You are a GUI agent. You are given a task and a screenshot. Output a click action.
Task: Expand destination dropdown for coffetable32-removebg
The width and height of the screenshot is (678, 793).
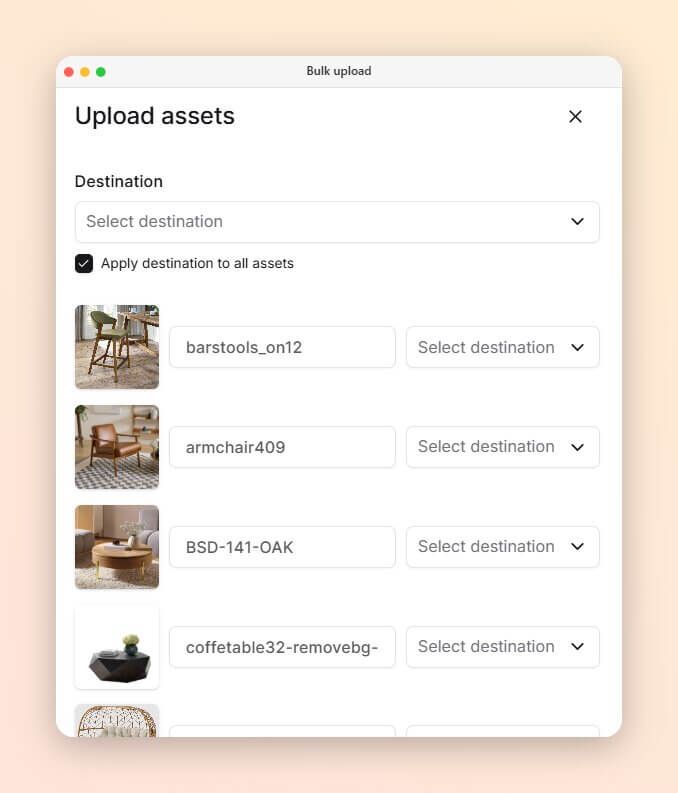(x=503, y=647)
